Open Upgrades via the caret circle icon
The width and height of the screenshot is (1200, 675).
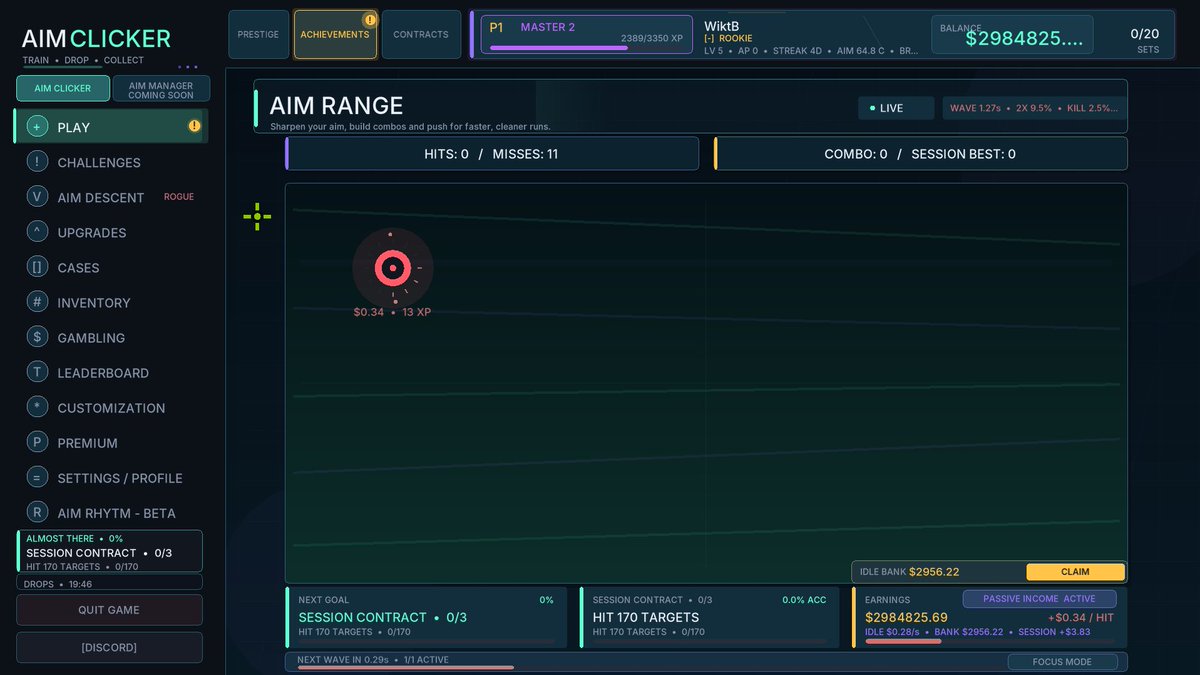pos(37,232)
